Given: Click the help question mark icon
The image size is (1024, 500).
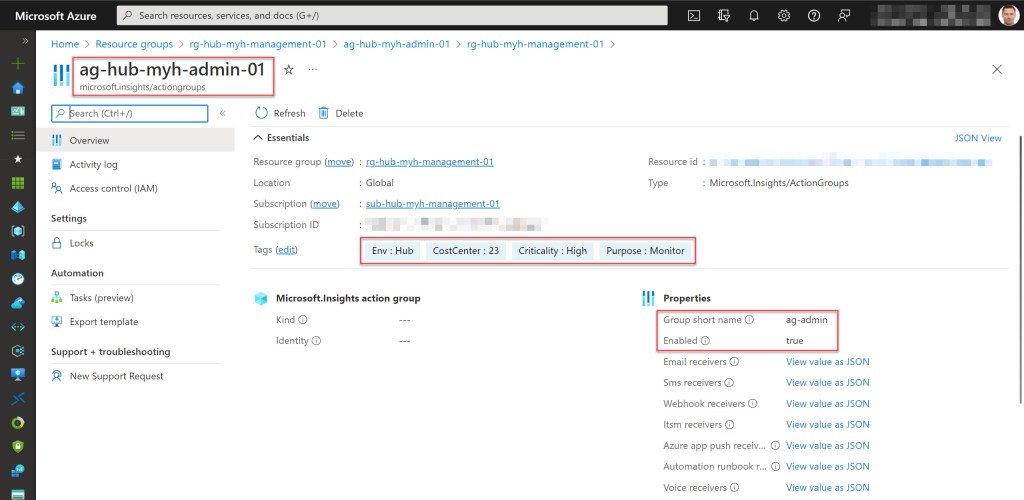Looking at the screenshot, I should 814,15.
